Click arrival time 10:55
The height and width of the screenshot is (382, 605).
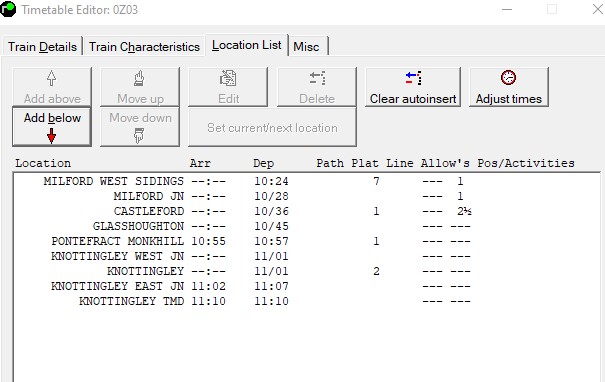208,241
